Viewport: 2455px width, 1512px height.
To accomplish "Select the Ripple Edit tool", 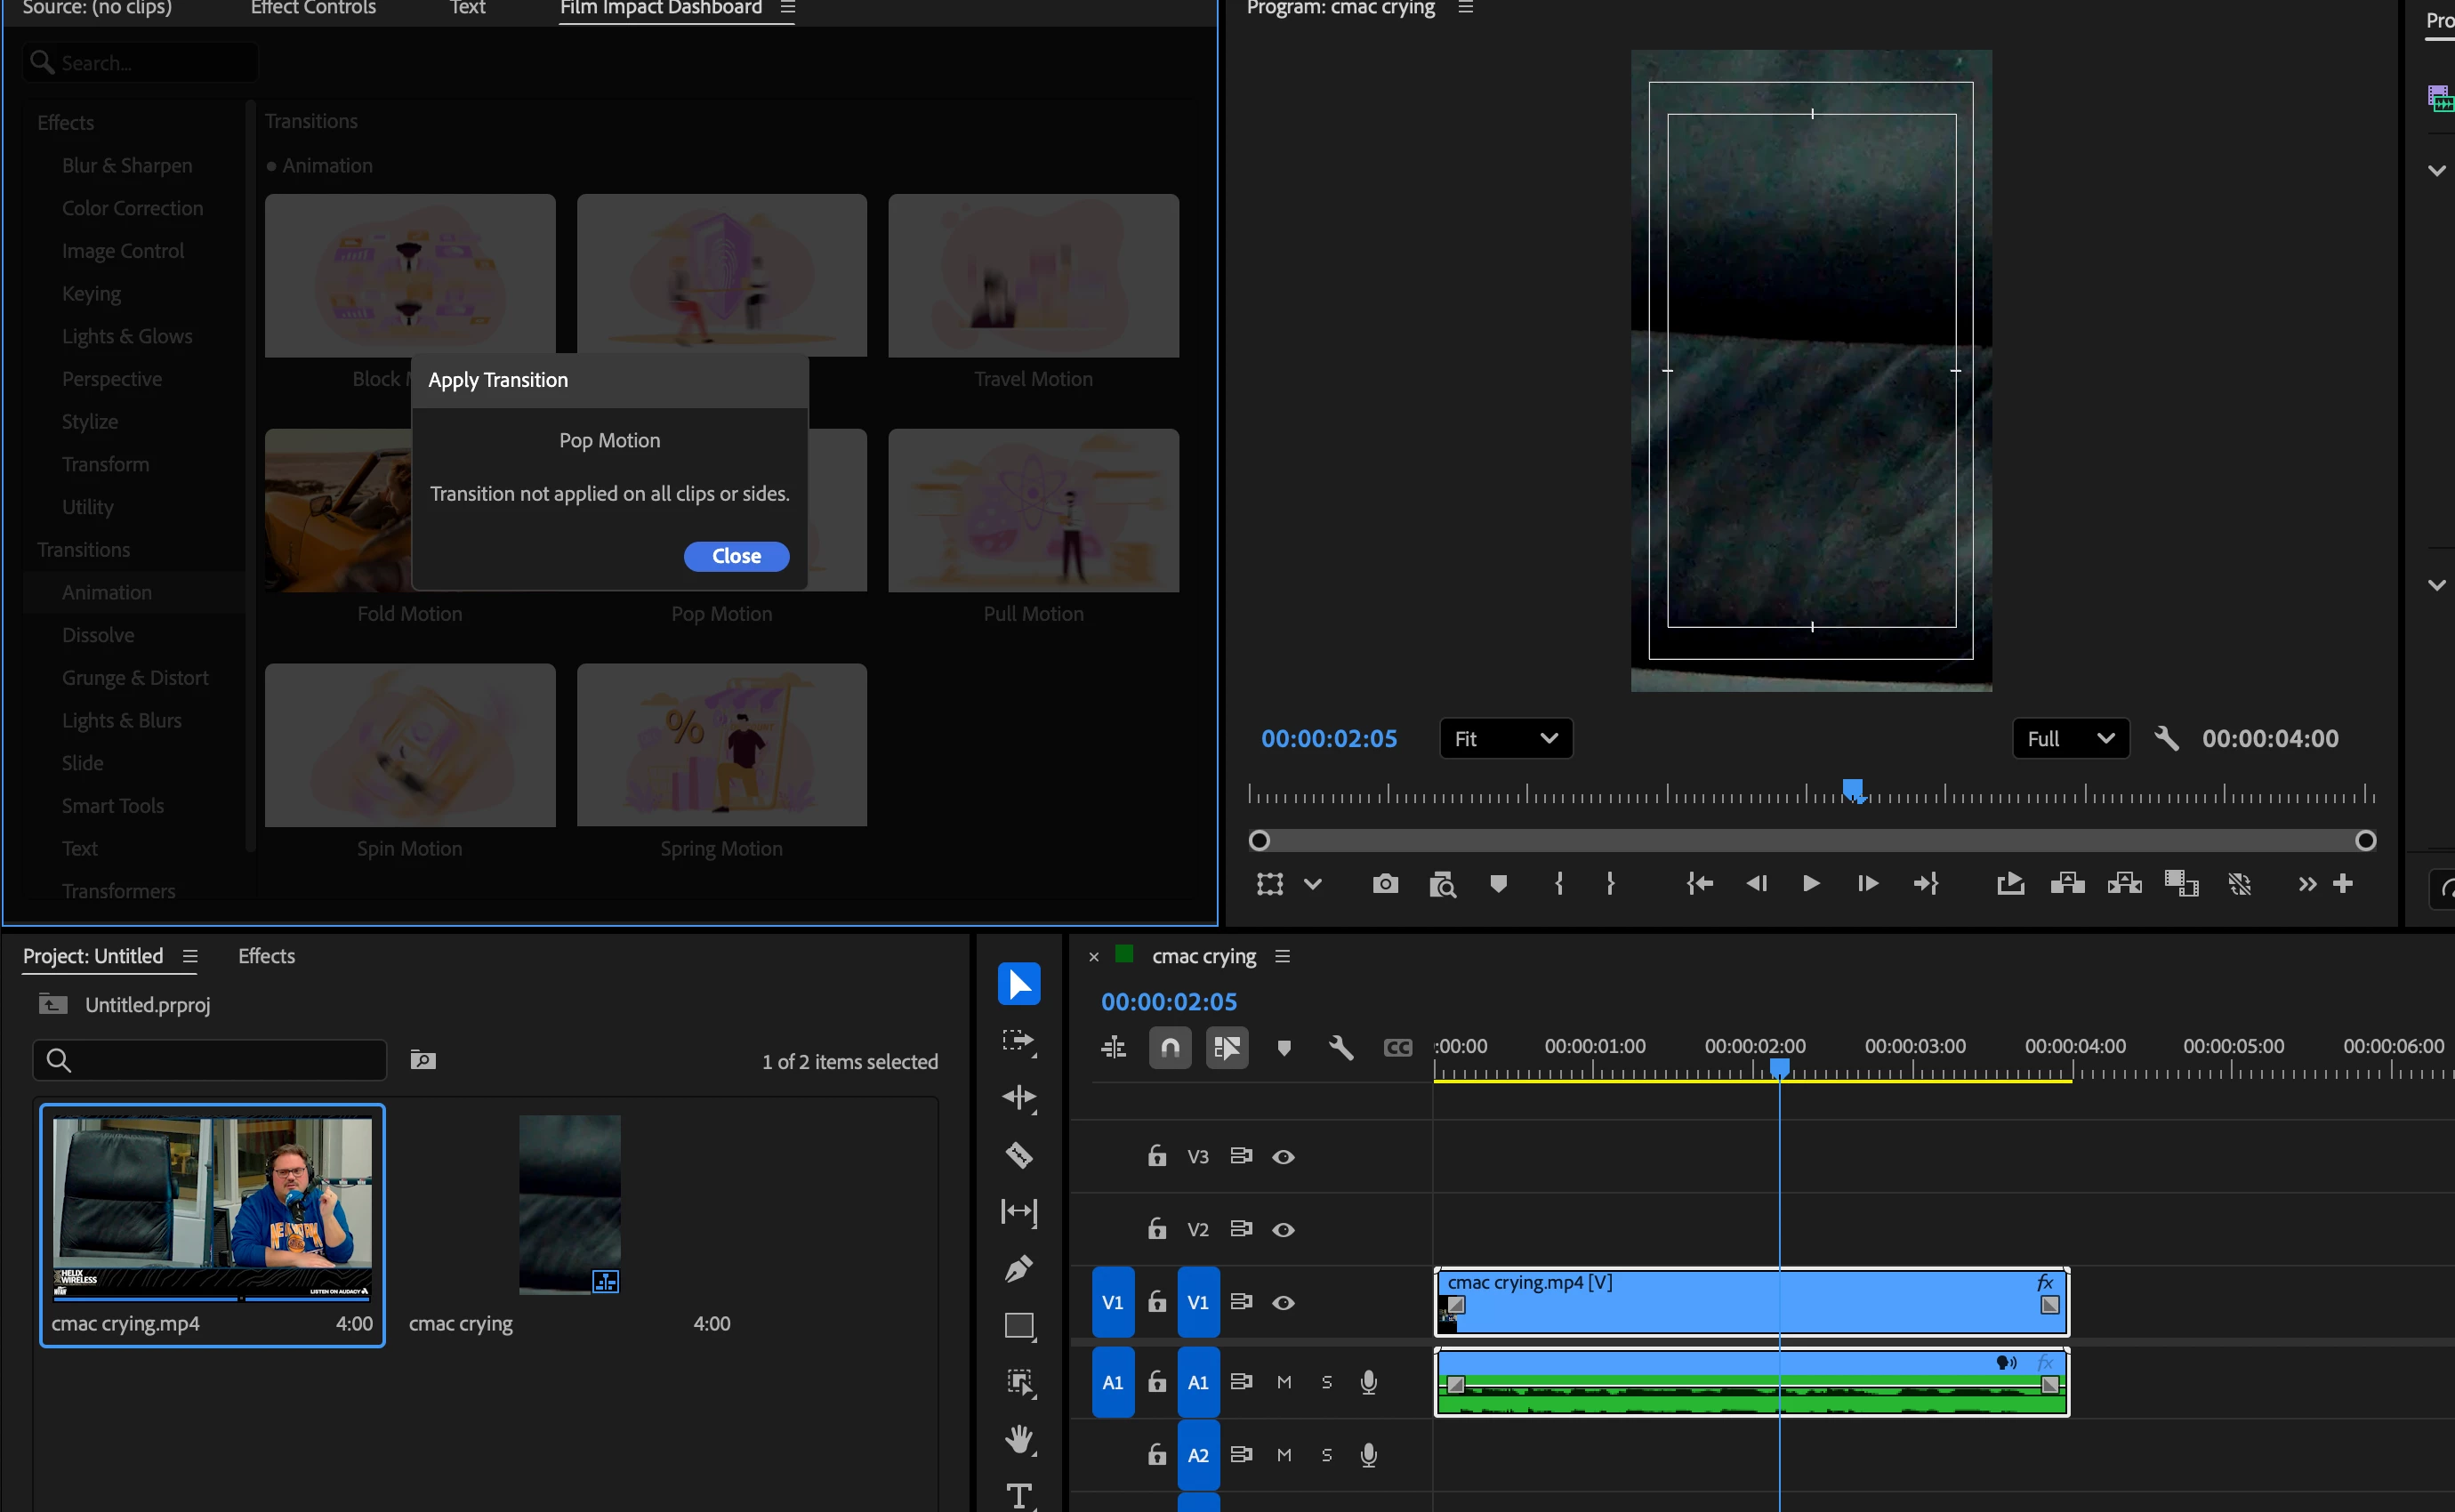I will coord(1018,1098).
